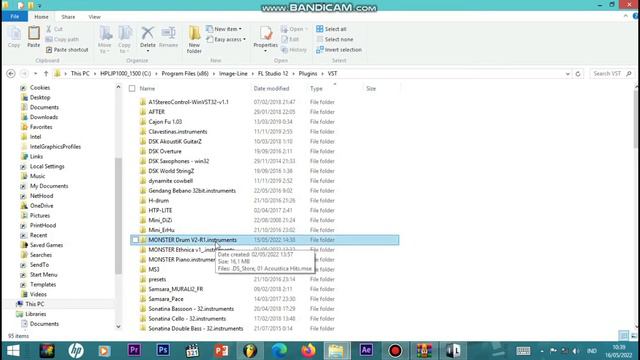Click Edit in the Open group
Viewport: 640px width, 360px height.
click(290, 39)
